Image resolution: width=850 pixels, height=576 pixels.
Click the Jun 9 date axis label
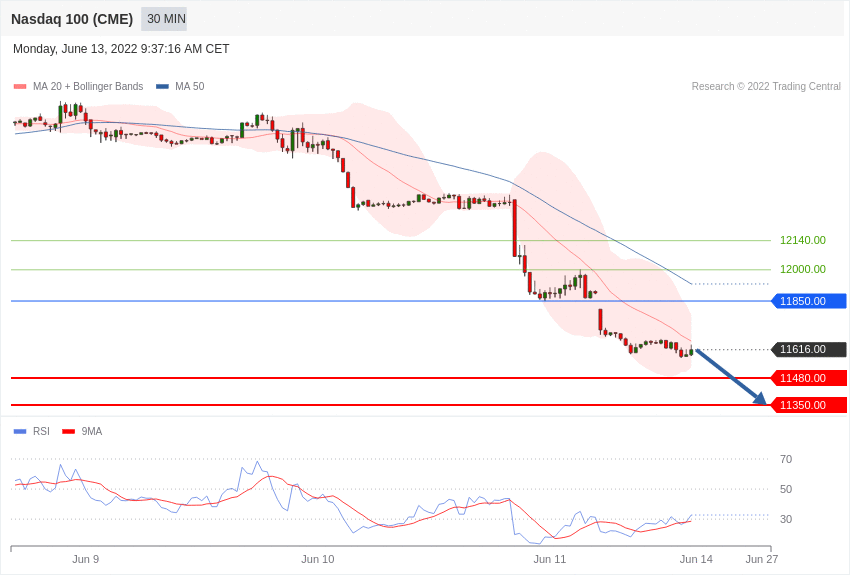[86, 559]
